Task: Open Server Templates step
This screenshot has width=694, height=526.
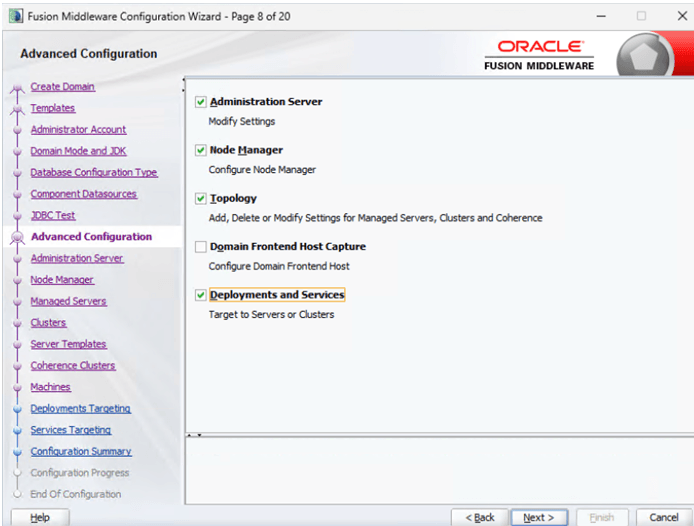Action: 69,344
